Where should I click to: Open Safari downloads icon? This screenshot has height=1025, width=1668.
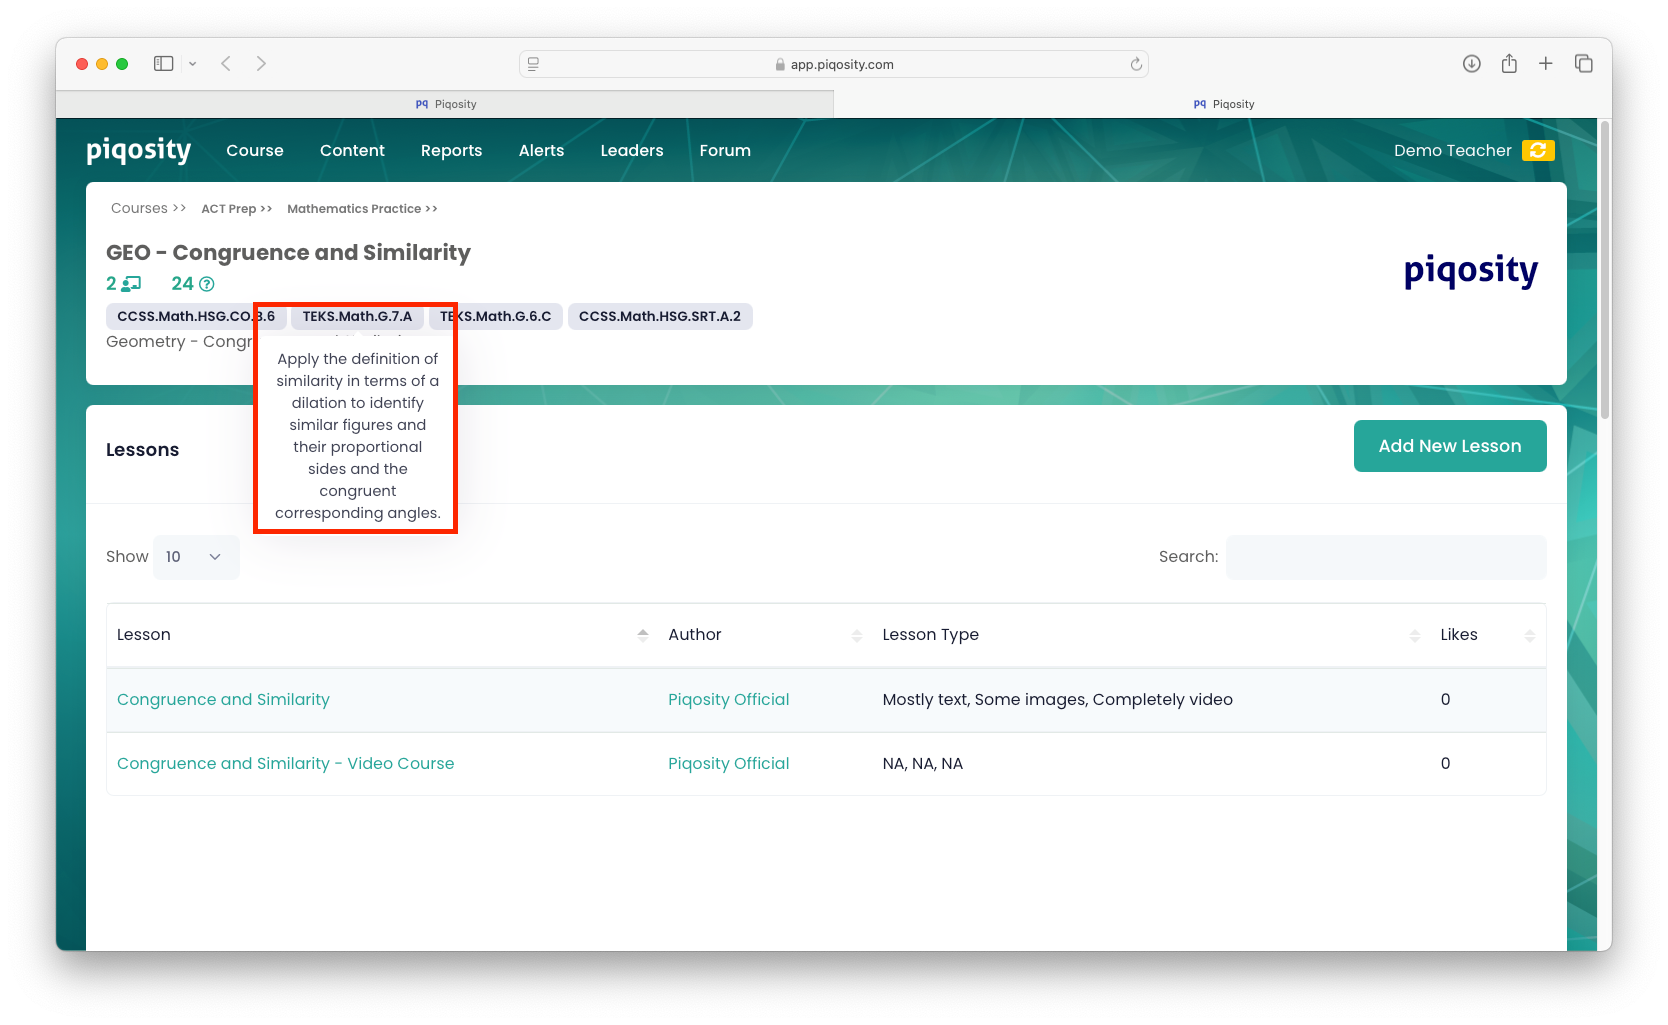pos(1471,64)
